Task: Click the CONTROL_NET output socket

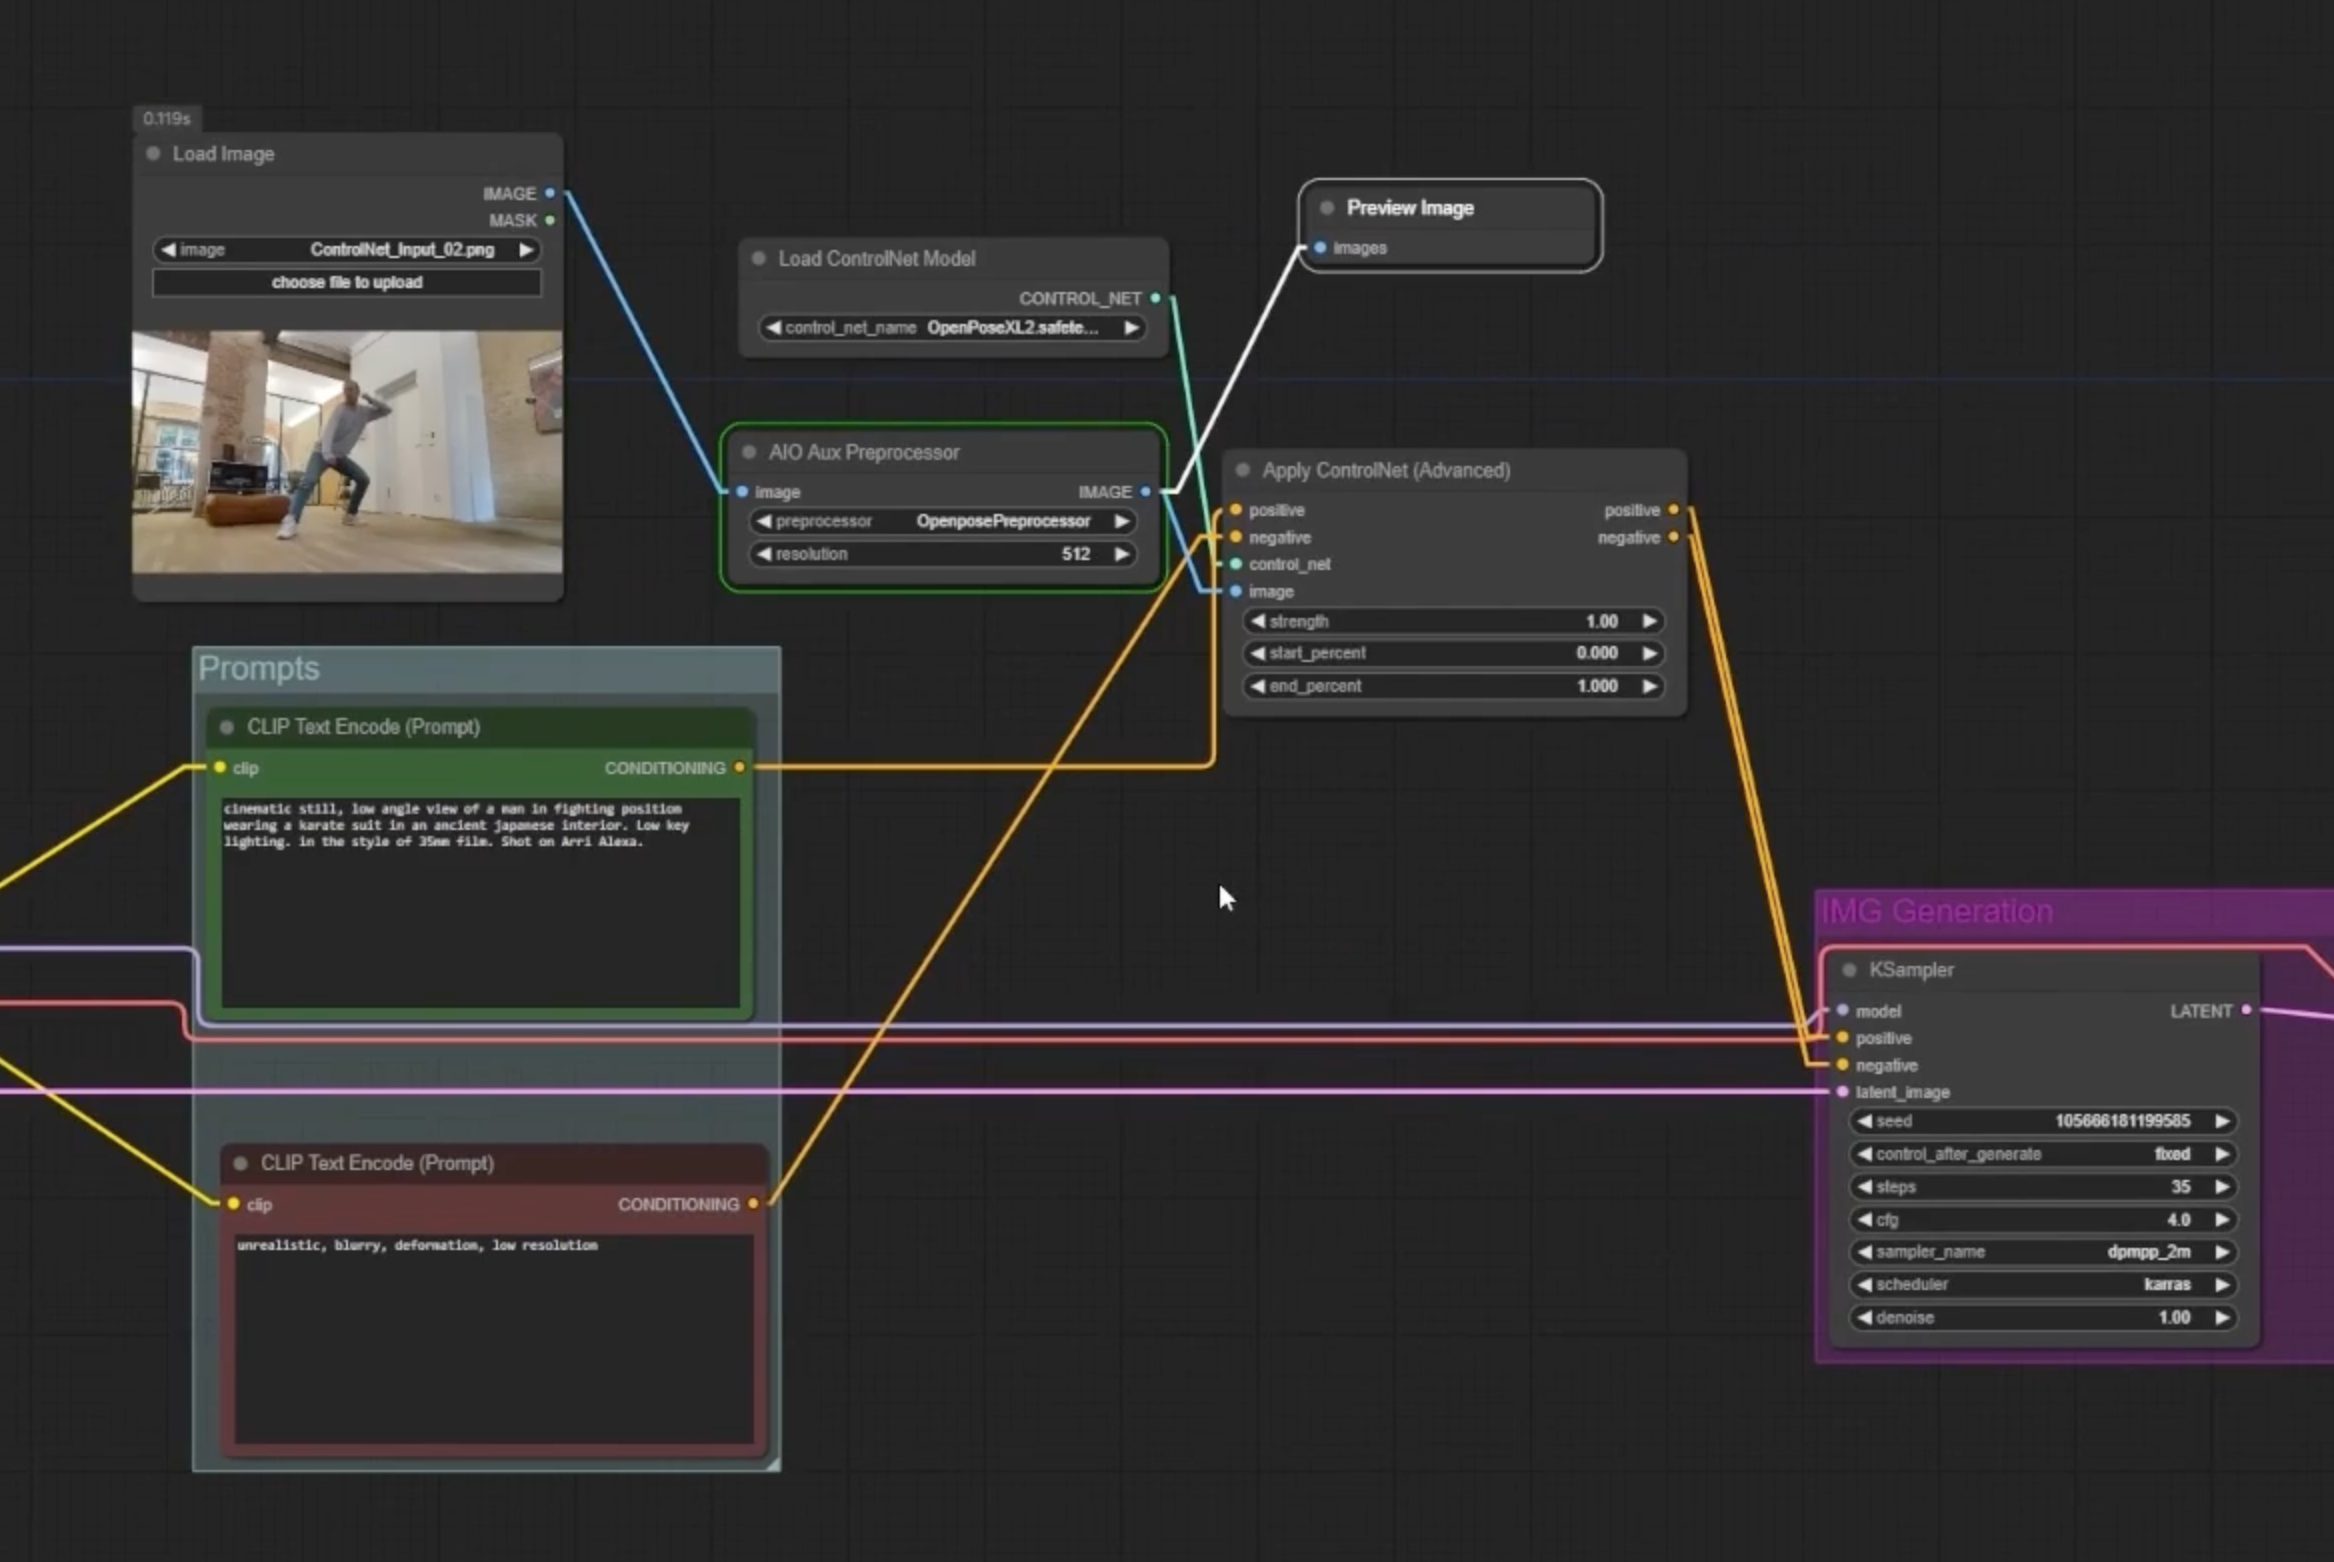Action: [x=1155, y=298]
